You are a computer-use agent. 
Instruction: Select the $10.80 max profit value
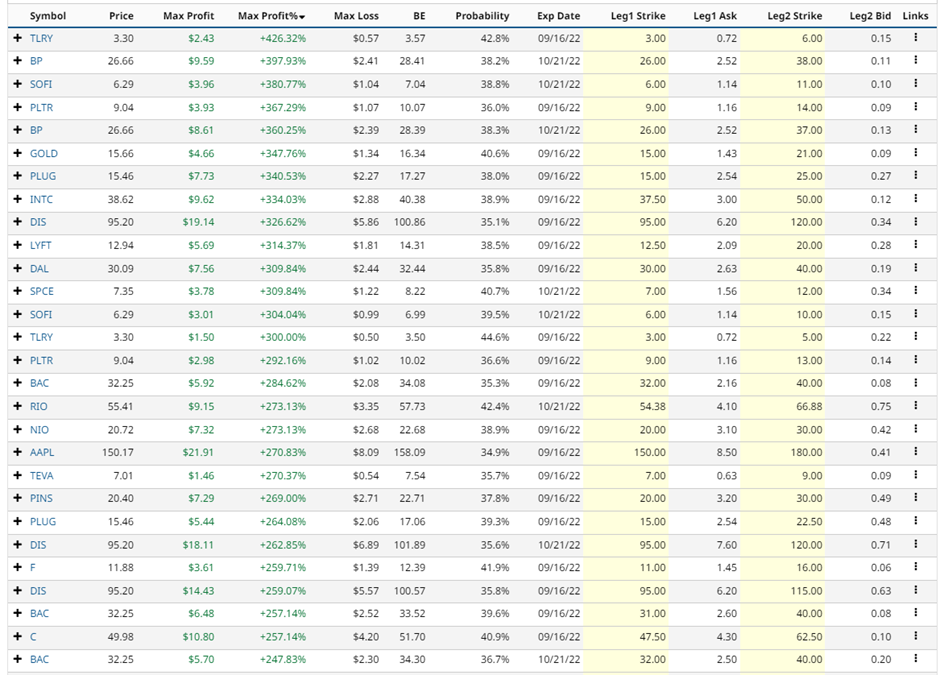198,637
